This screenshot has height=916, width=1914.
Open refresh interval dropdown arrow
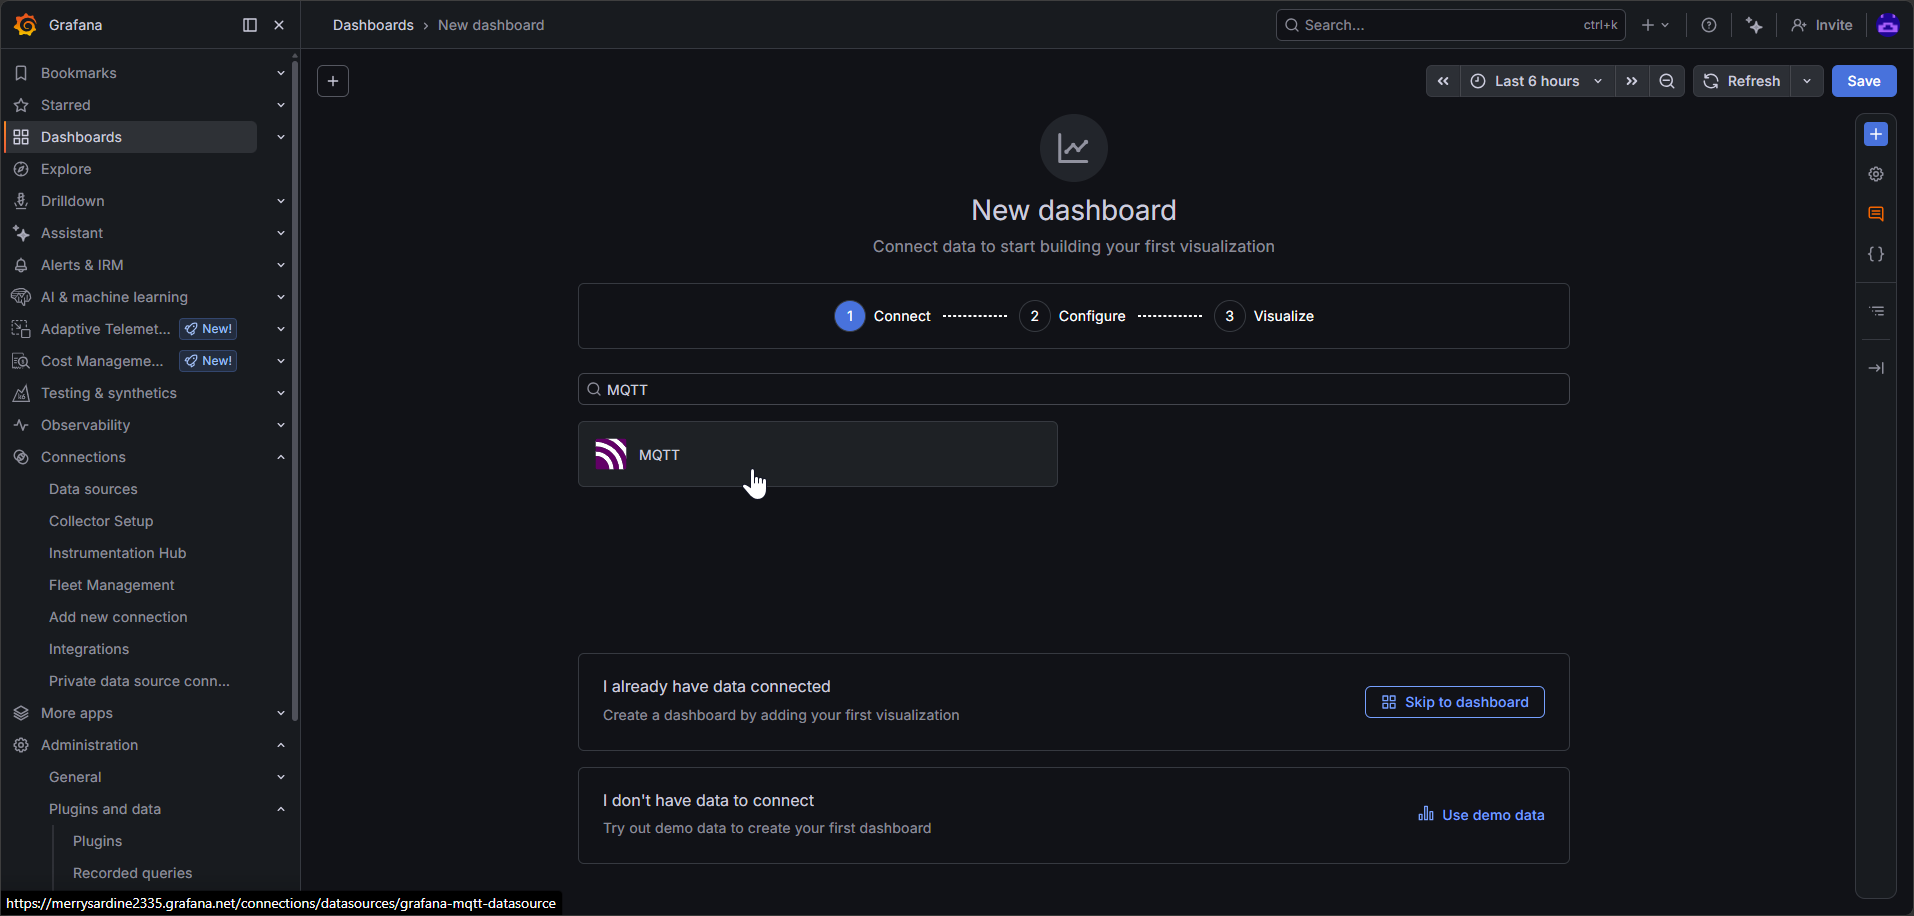(x=1807, y=81)
